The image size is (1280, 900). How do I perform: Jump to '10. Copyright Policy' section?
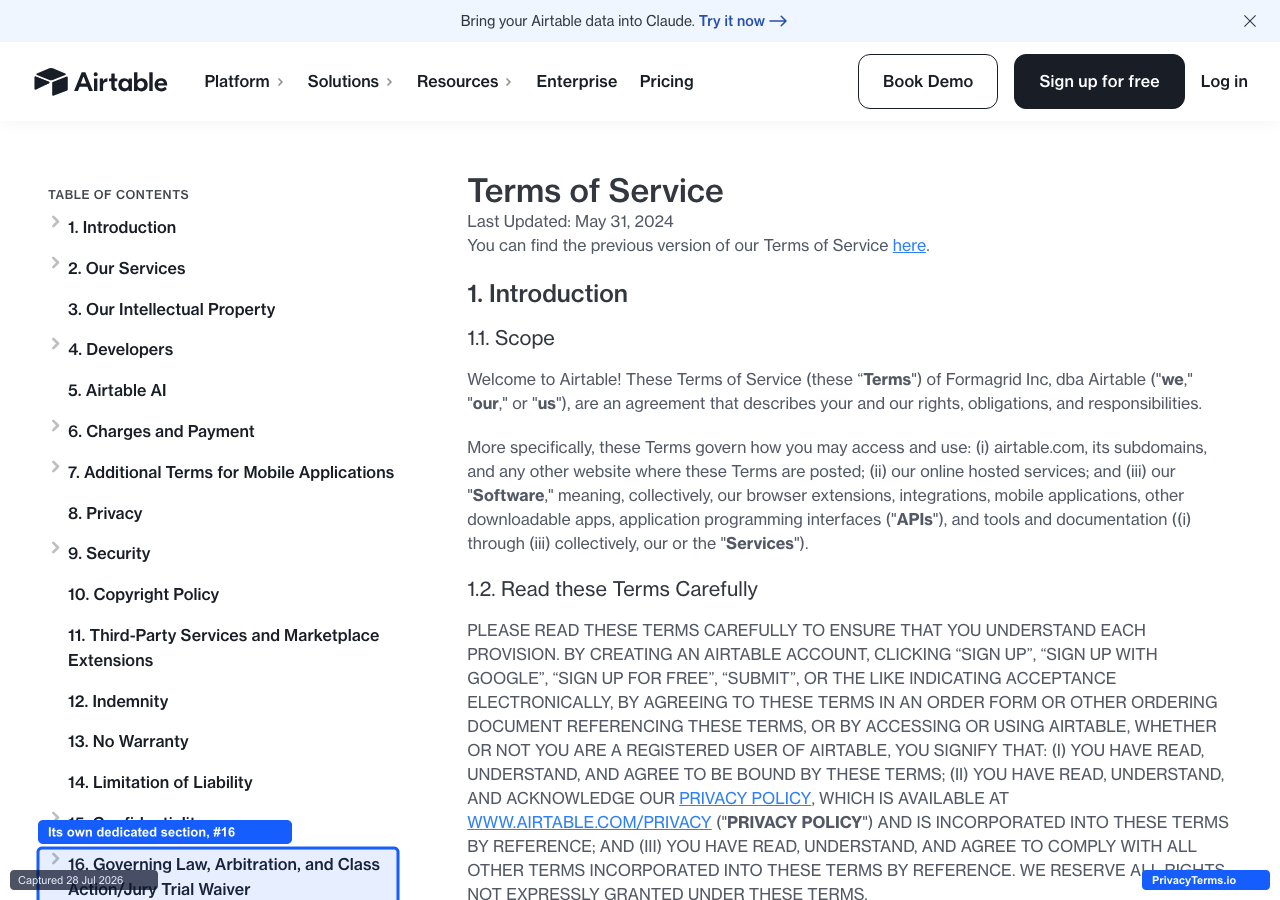coord(143,594)
